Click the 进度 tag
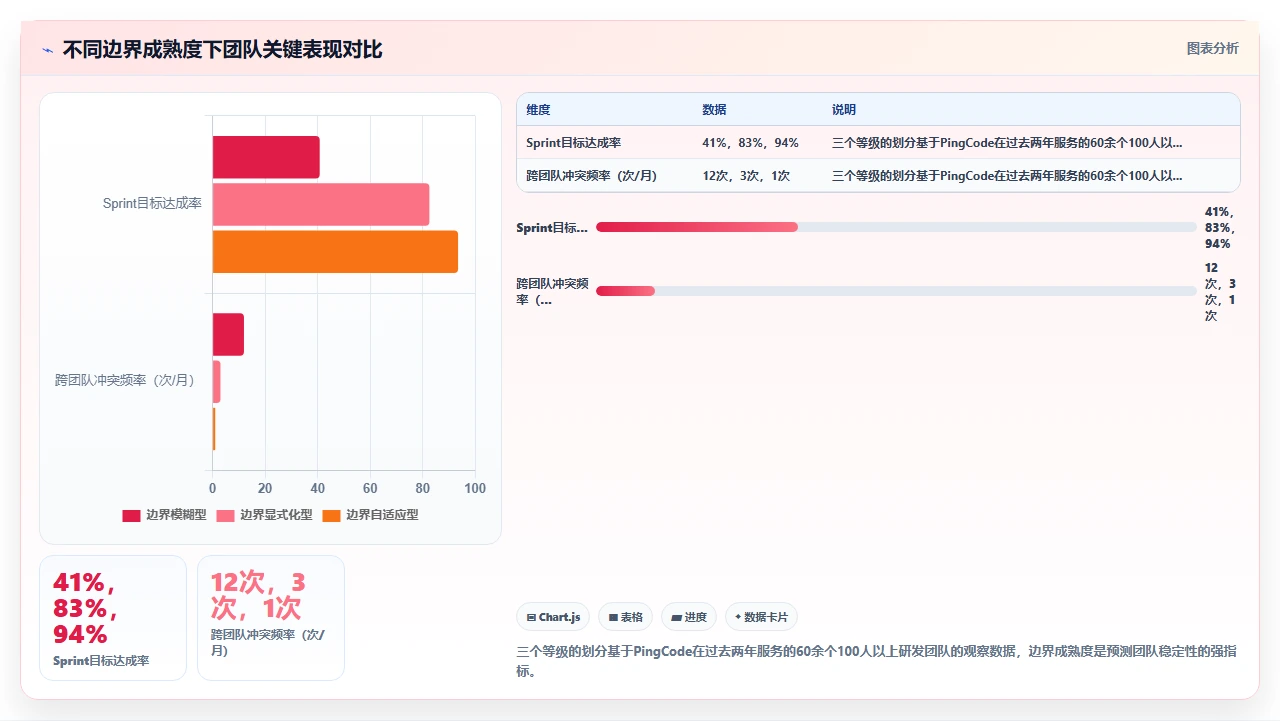Image resolution: width=1280 pixels, height=721 pixels. coord(689,617)
